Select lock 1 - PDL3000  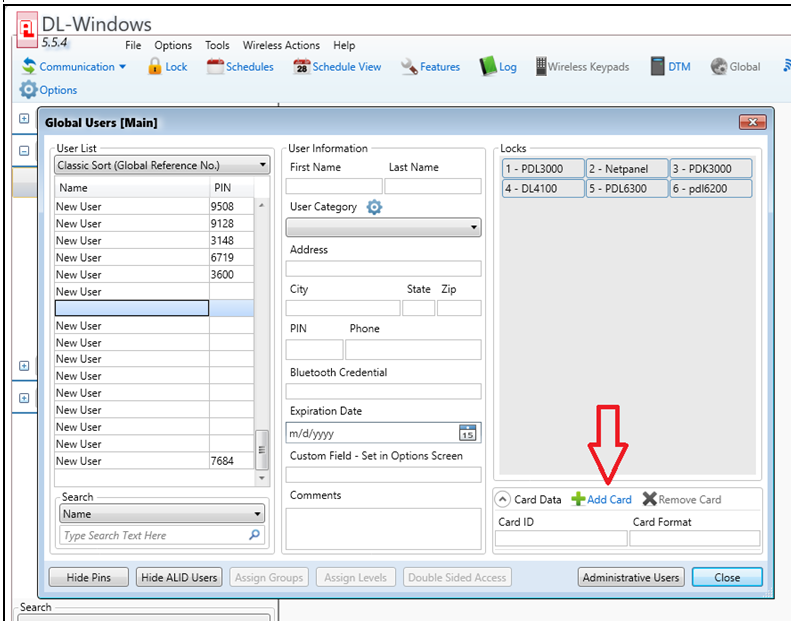[x=543, y=168]
